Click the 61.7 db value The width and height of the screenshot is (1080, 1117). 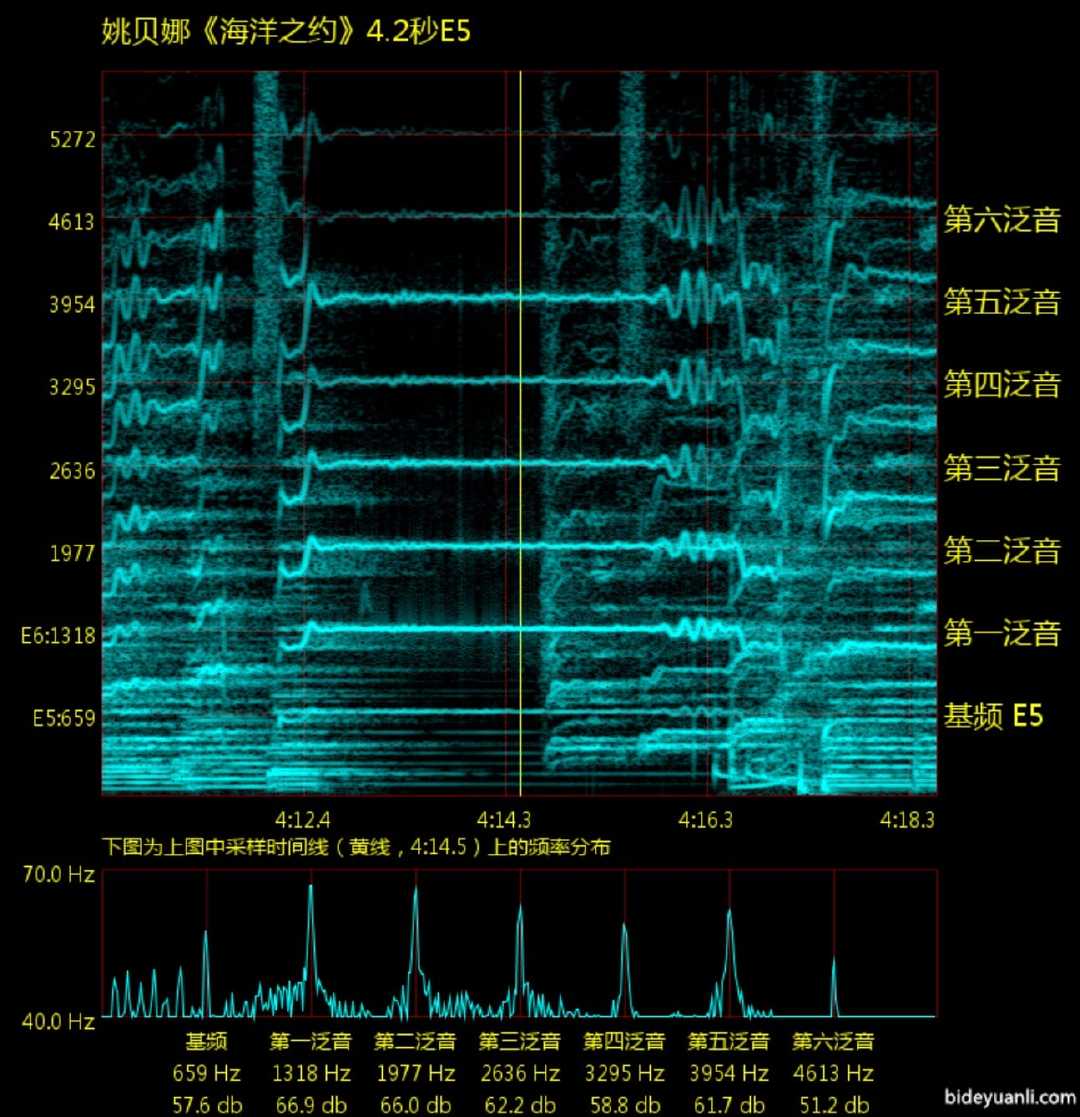tap(729, 1105)
